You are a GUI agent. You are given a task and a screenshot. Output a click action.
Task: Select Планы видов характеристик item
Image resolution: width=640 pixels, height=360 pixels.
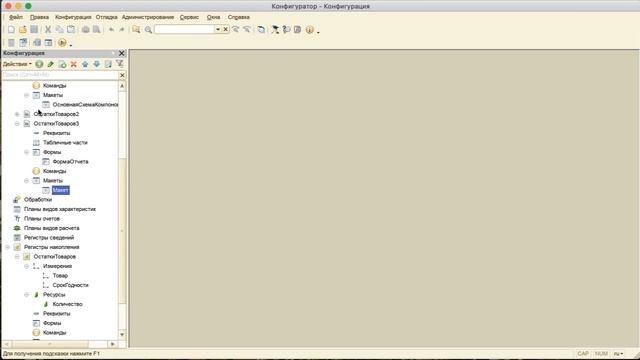[x=60, y=209]
